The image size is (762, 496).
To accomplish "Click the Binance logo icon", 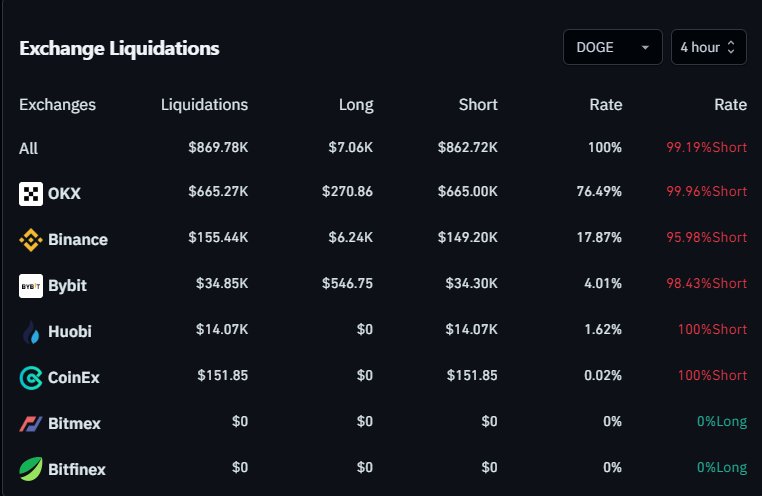I will (x=31, y=240).
